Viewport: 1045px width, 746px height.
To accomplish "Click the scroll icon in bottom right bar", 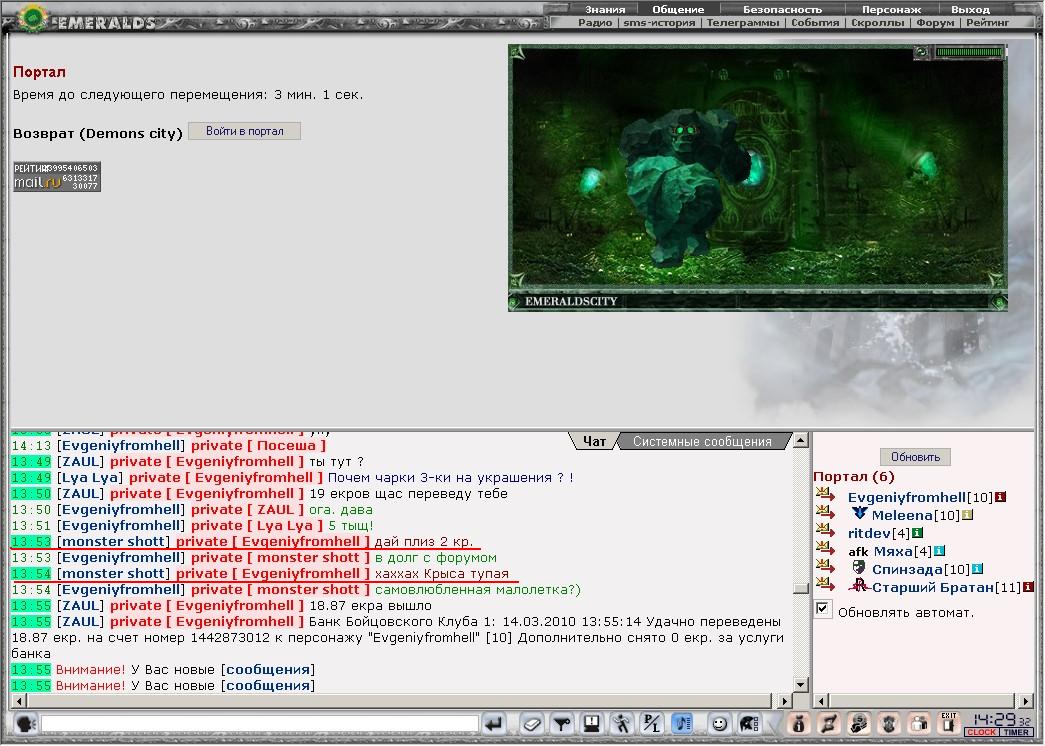I will pos(828,723).
